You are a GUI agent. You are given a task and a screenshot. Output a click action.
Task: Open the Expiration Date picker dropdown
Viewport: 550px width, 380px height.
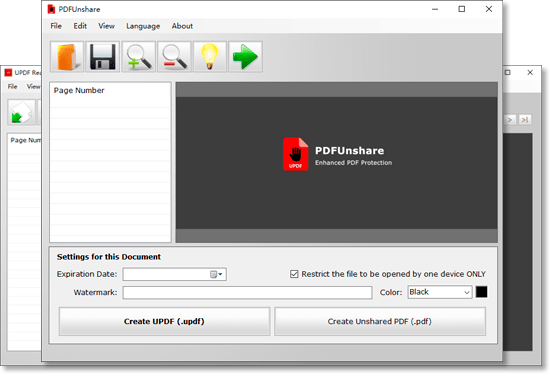click(216, 274)
